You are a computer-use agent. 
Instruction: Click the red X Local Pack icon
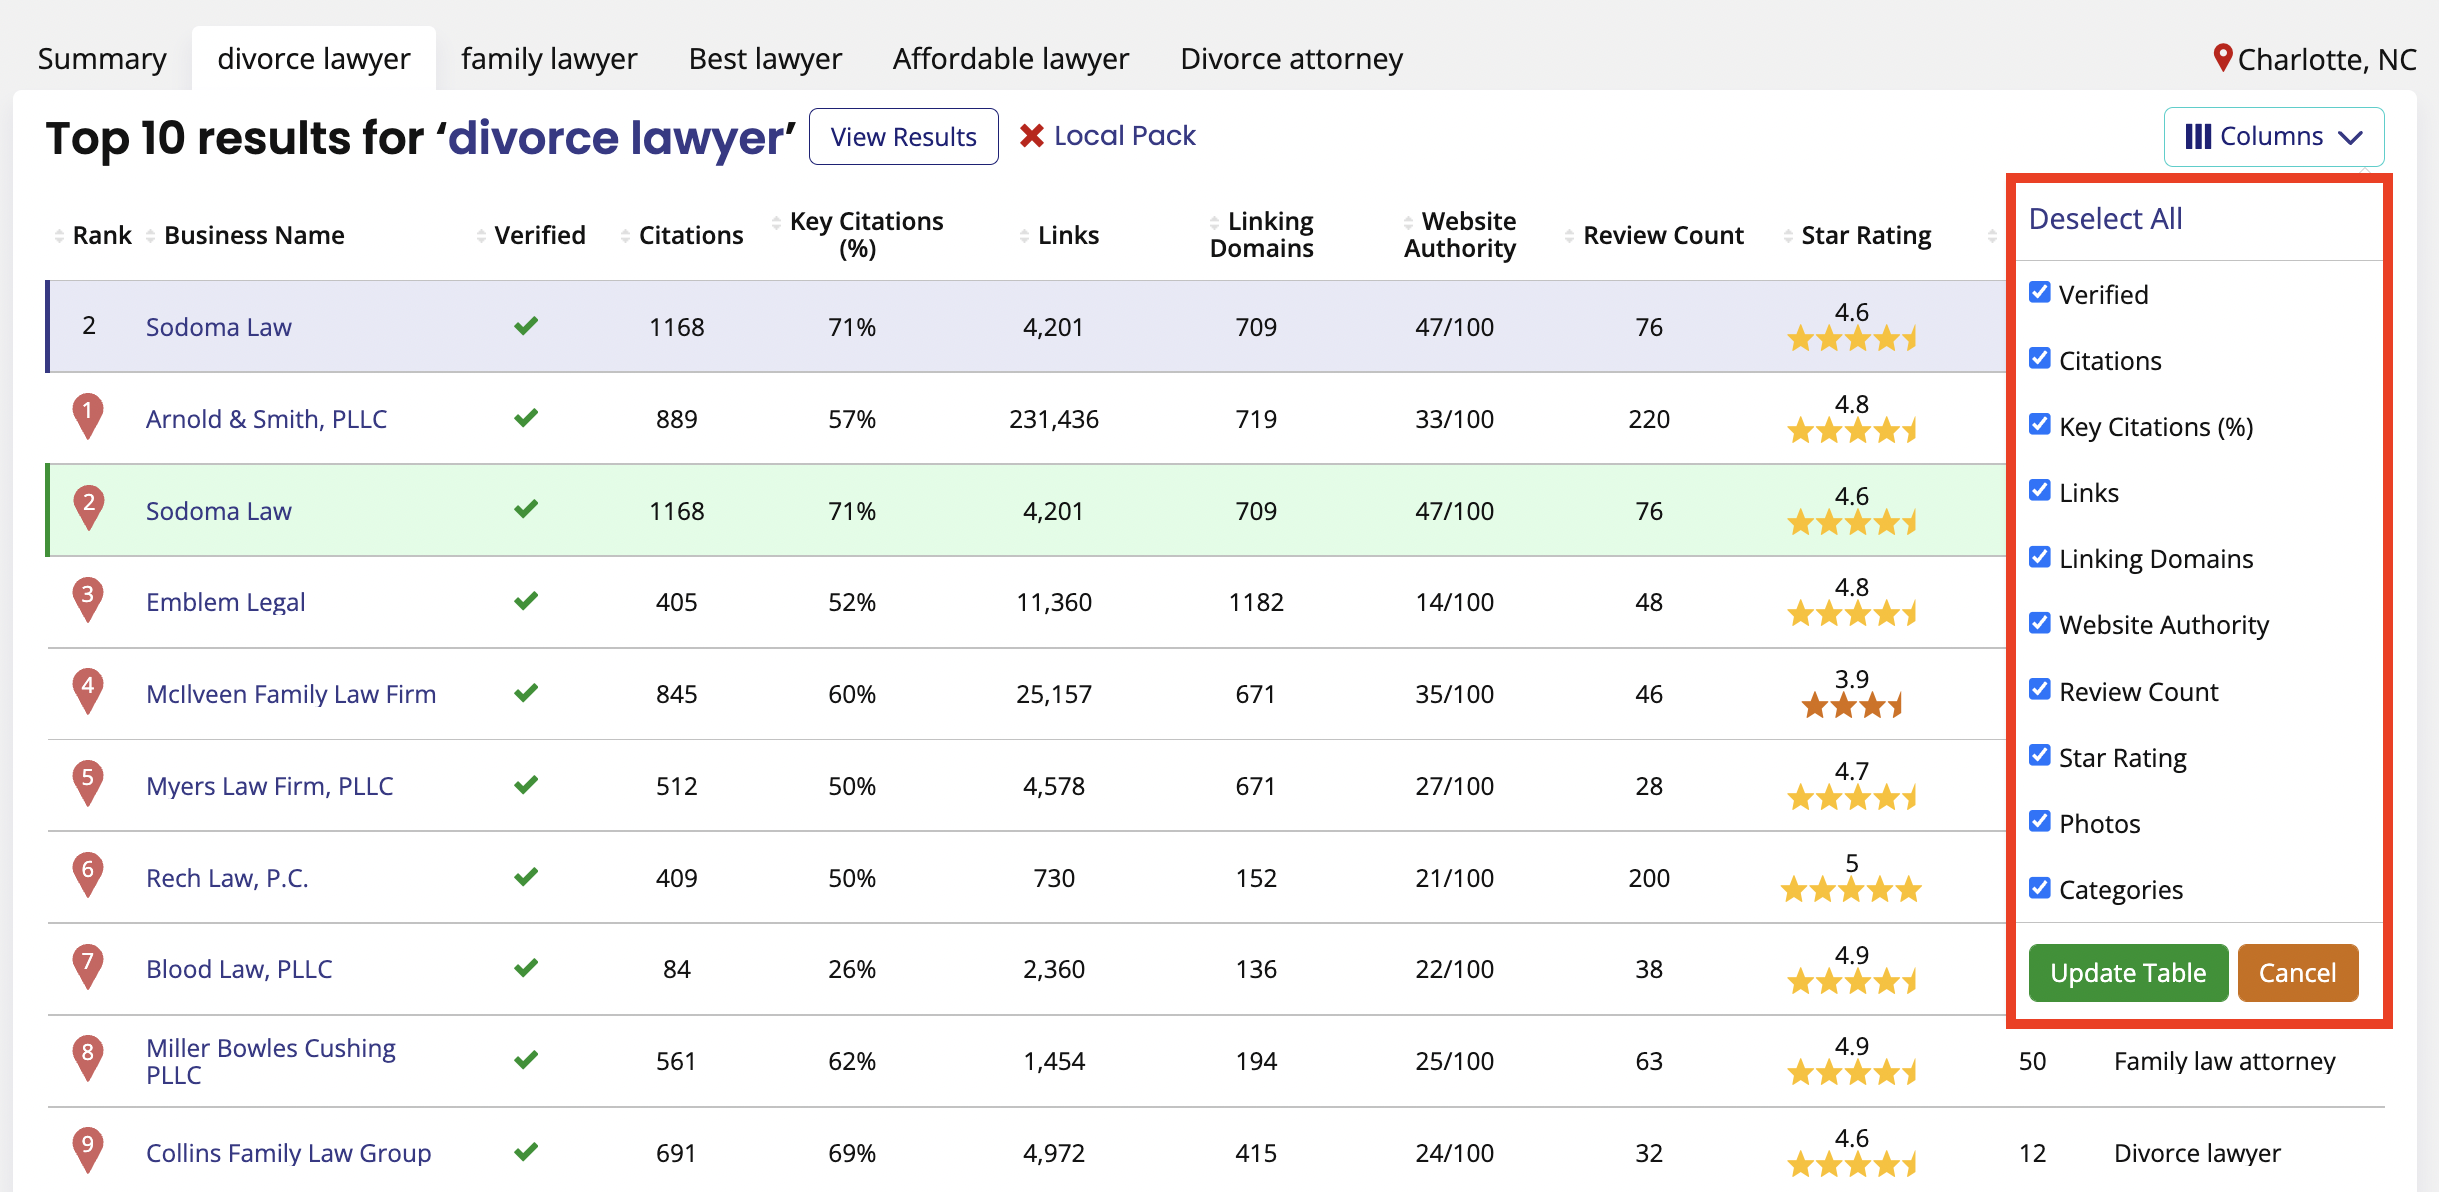pos(1031,136)
